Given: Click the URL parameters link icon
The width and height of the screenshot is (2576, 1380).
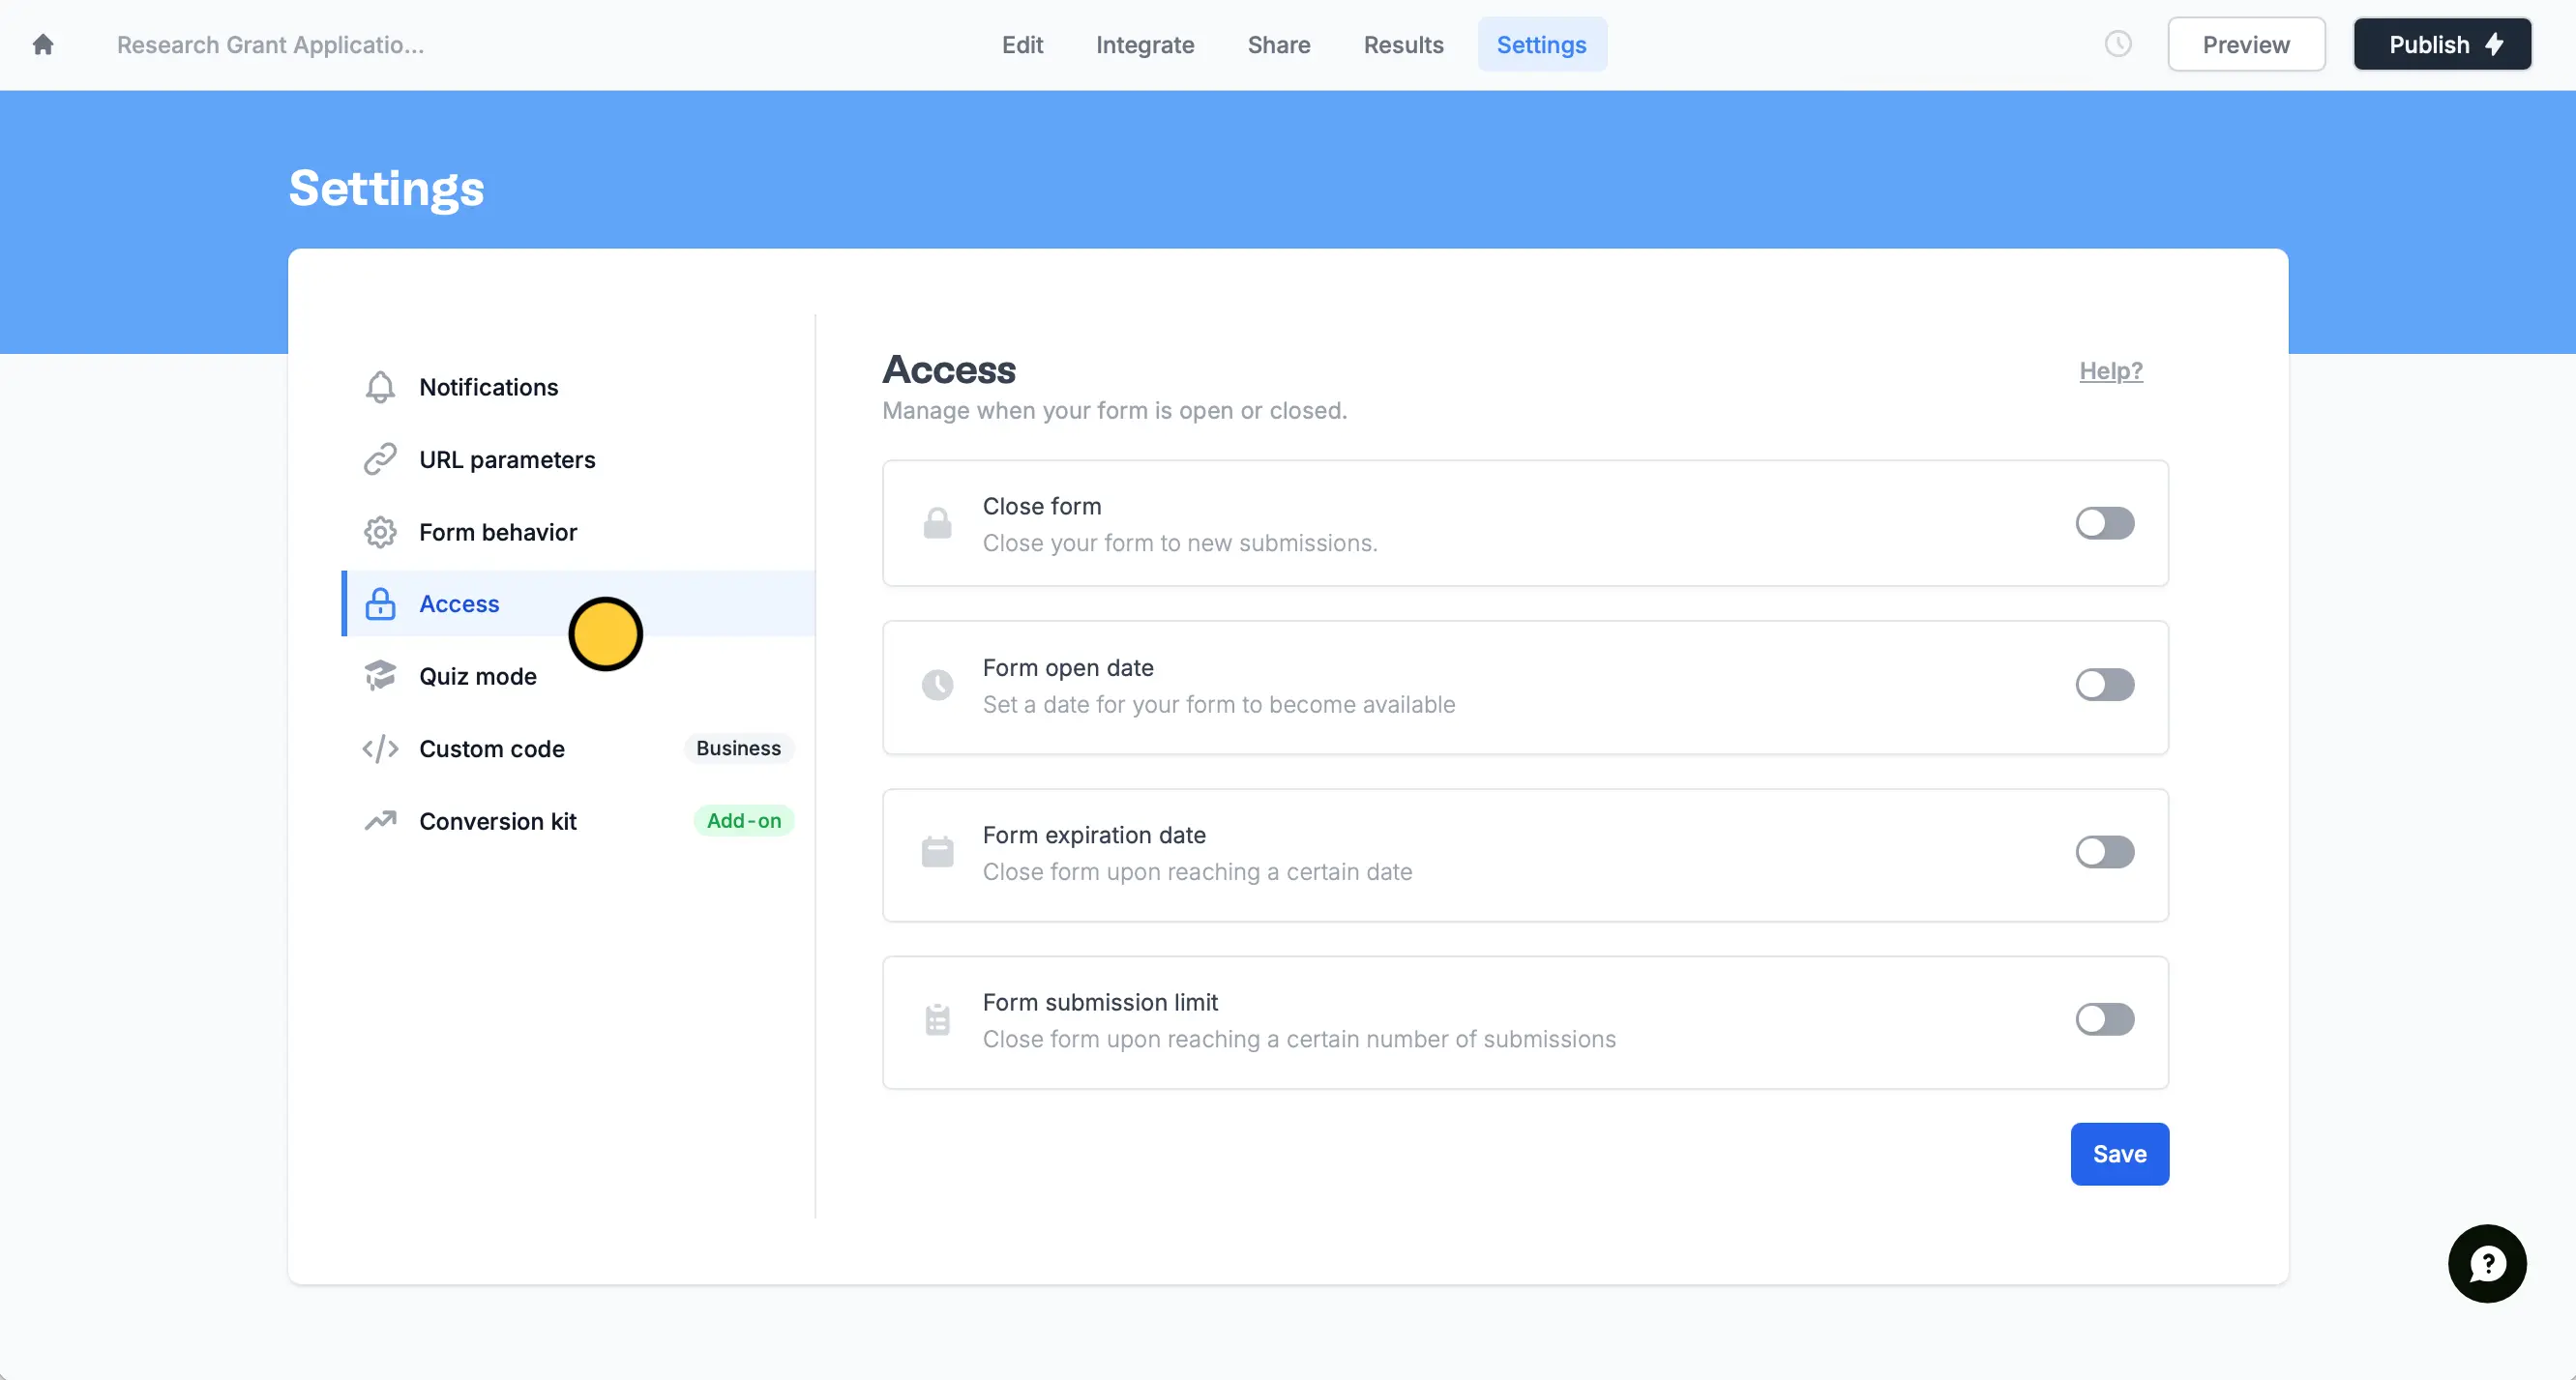Looking at the screenshot, I should coord(380,459).
